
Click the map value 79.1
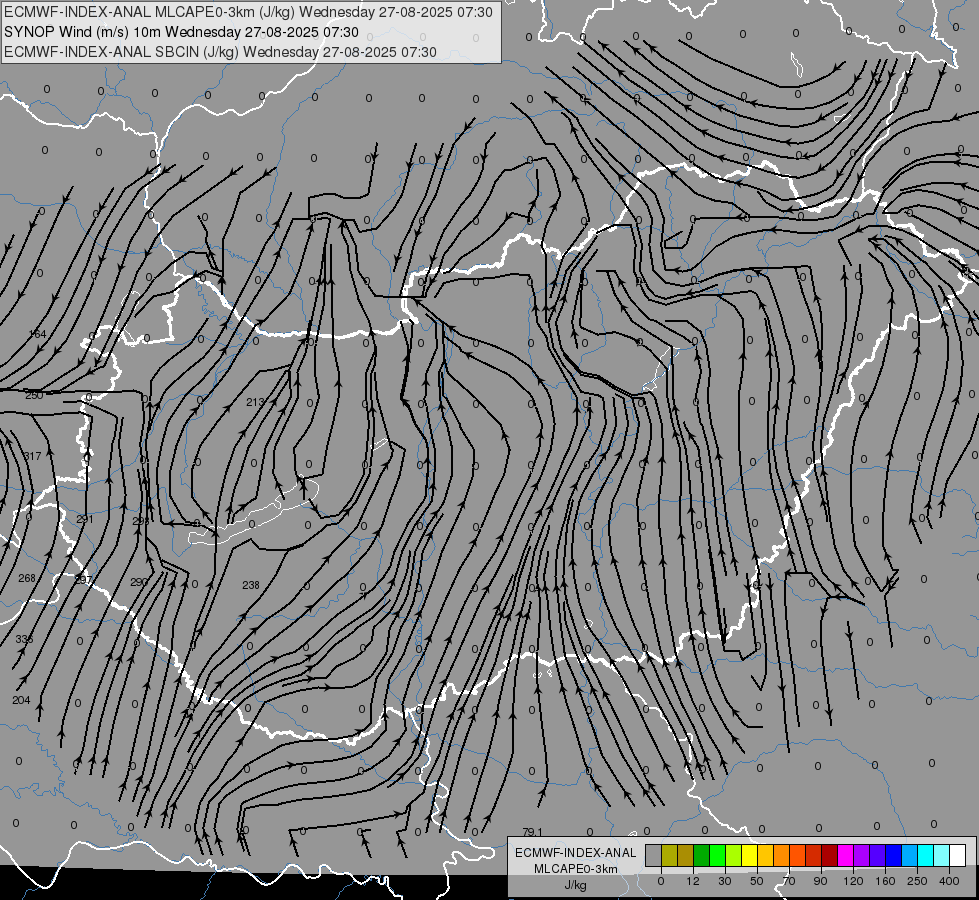(533, 832)
